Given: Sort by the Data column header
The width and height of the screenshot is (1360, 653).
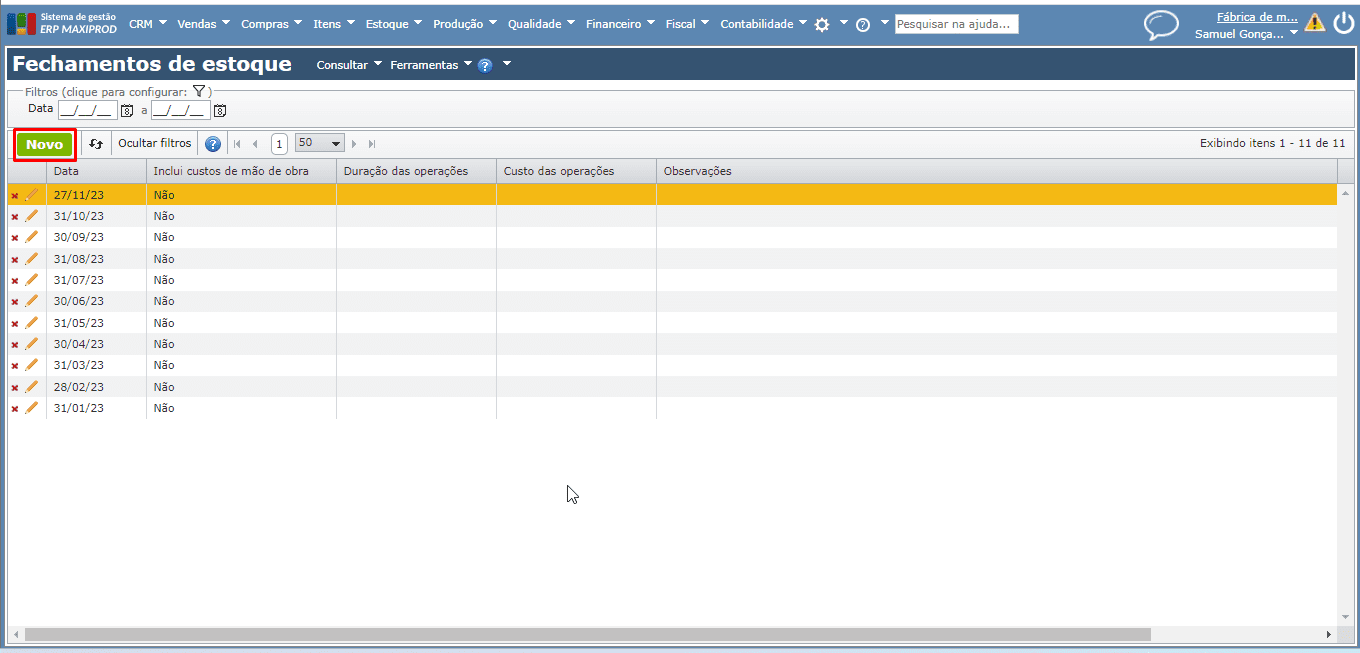Looking at the screenshot, I should [95, 171].
